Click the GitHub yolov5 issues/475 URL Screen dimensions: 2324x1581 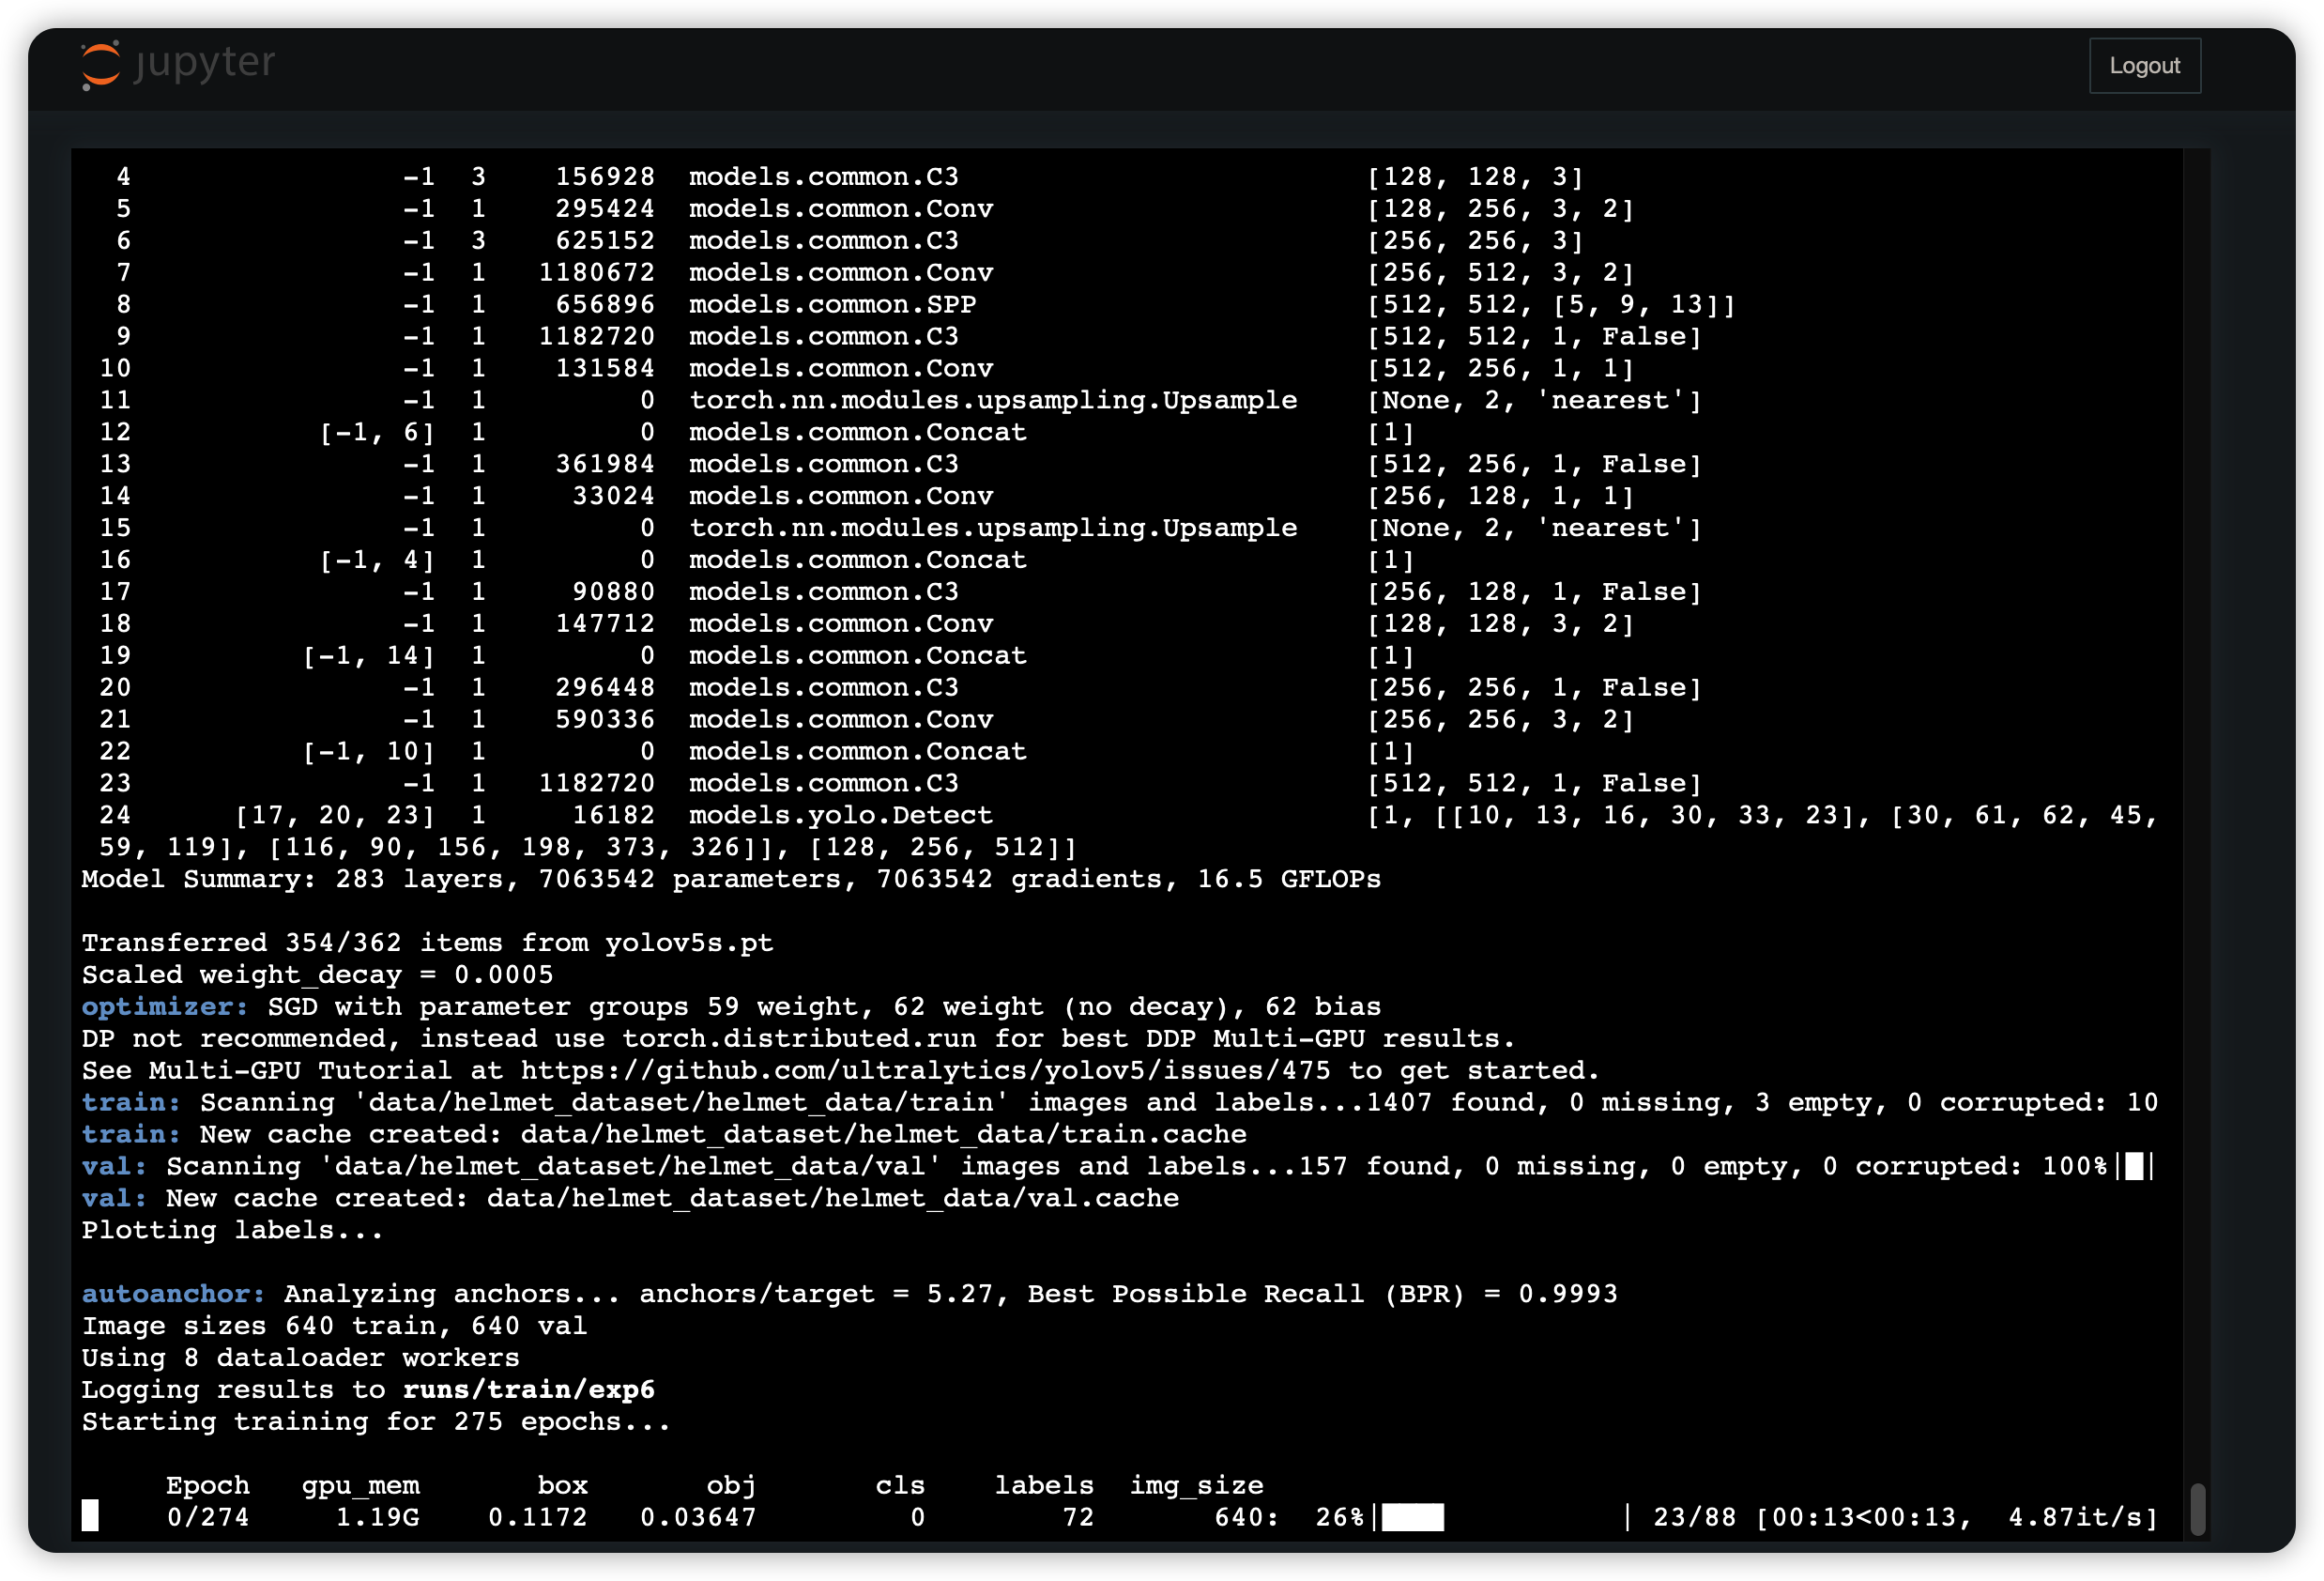point(926,1070)
